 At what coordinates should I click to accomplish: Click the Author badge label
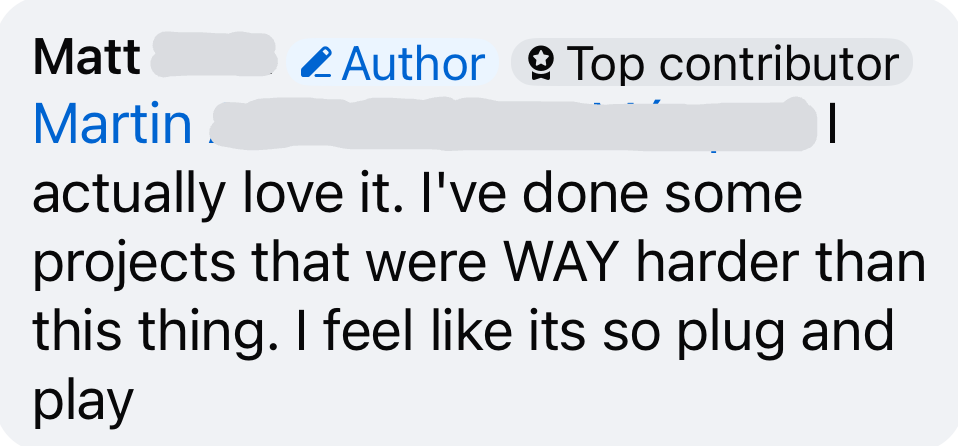[413, 63]
